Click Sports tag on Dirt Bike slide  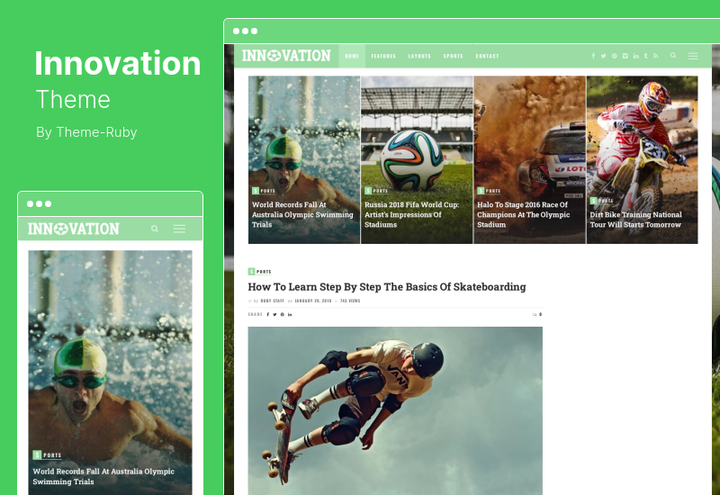(x=602, y=201)
